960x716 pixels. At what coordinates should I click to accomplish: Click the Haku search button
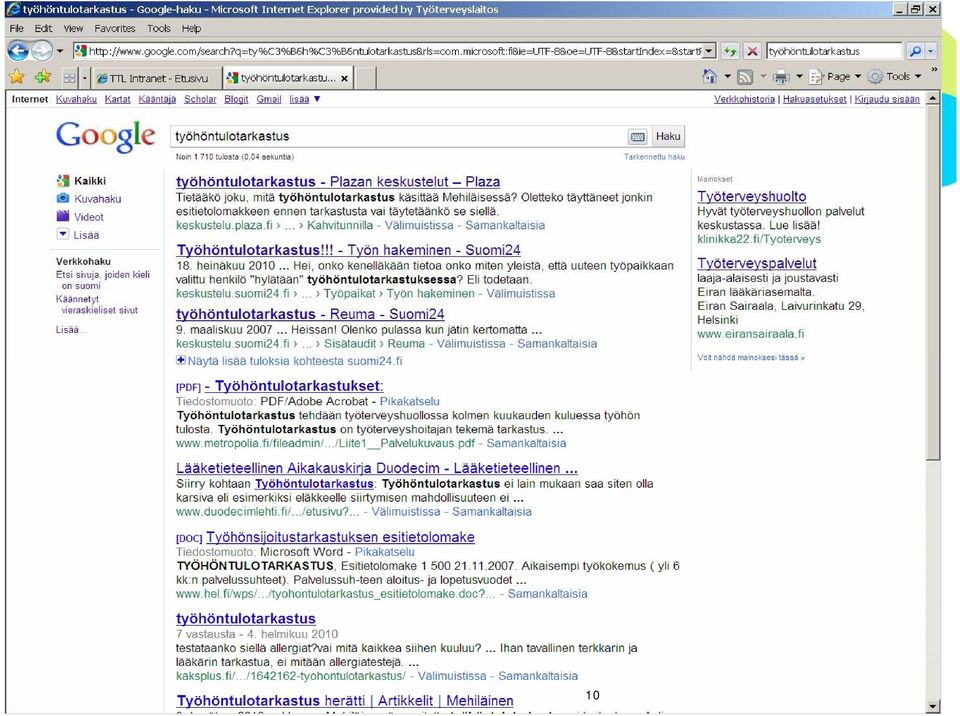pyautogui.click(x=668, y=137)
